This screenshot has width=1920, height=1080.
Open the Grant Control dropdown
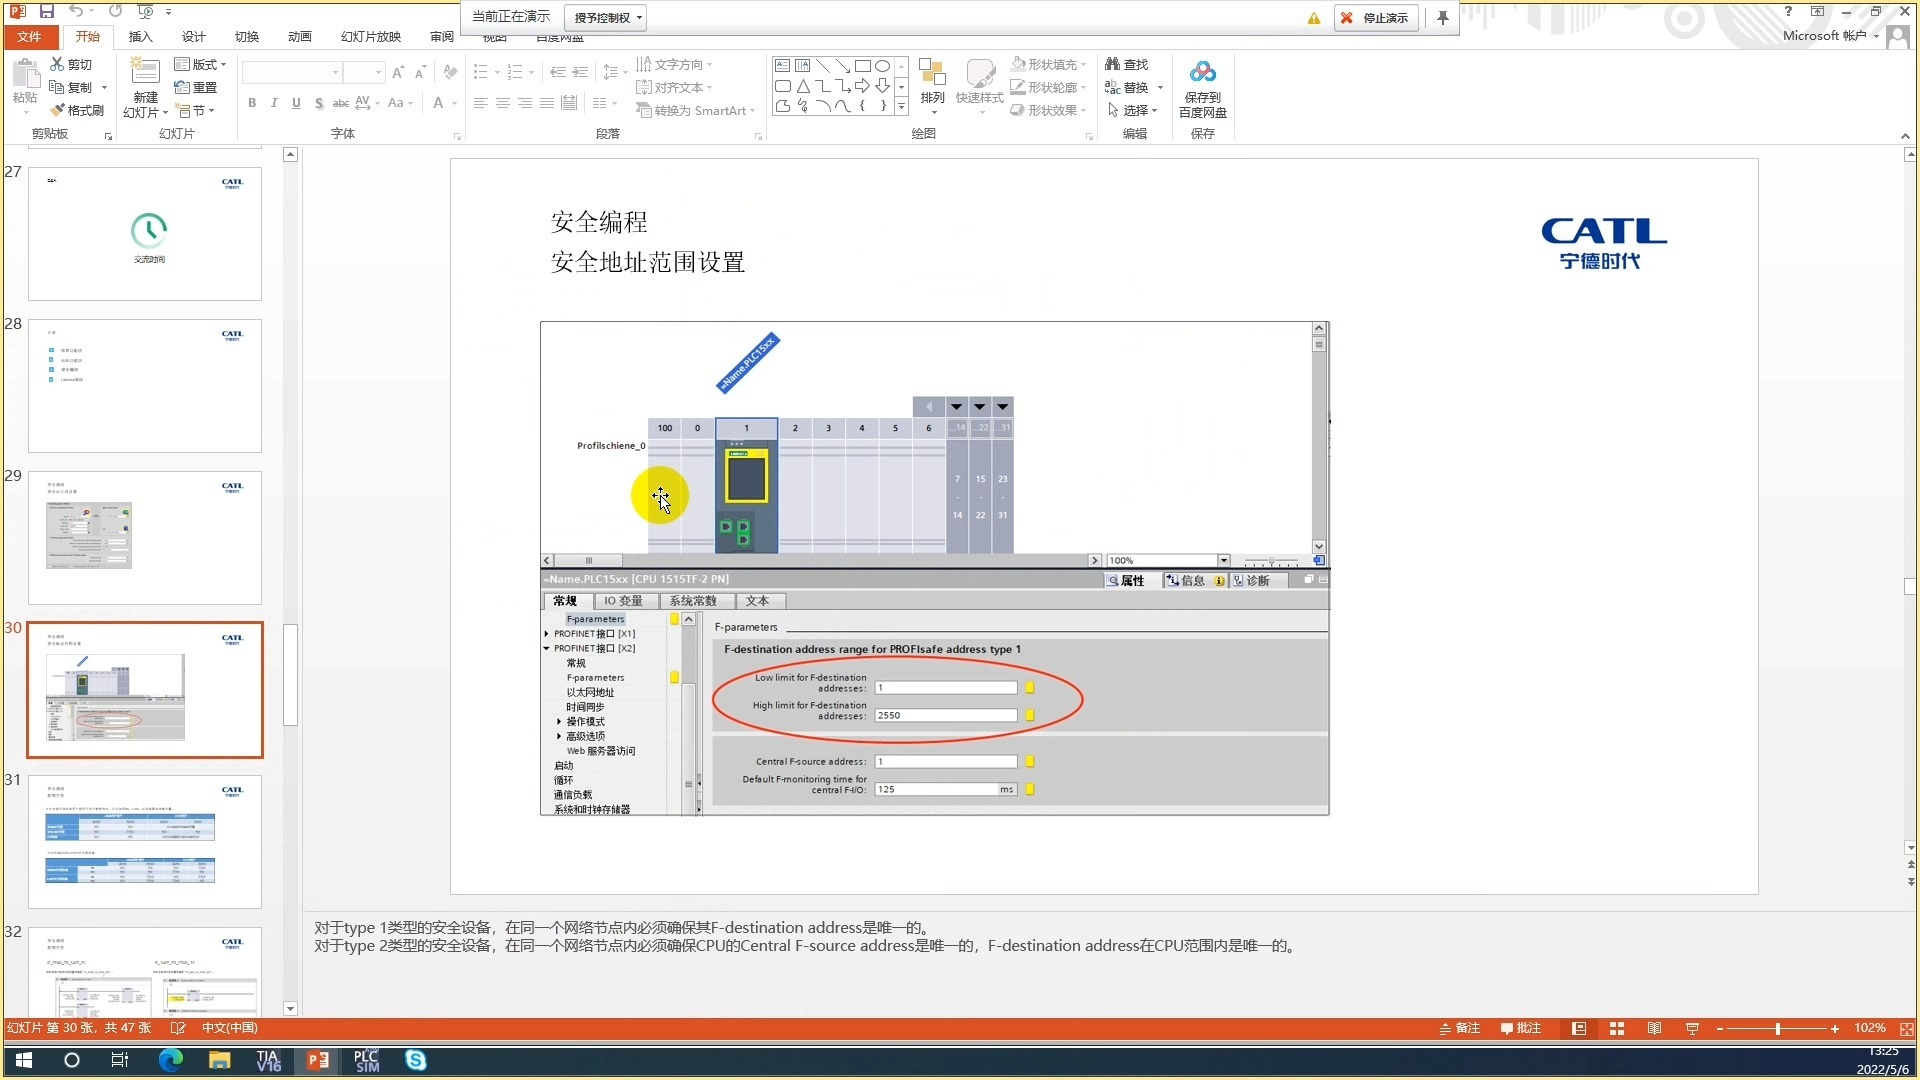pos(606,18)
